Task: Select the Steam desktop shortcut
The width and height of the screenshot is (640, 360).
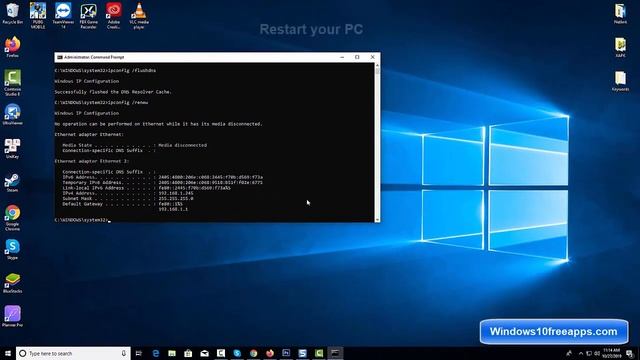Action: (12, 182)
